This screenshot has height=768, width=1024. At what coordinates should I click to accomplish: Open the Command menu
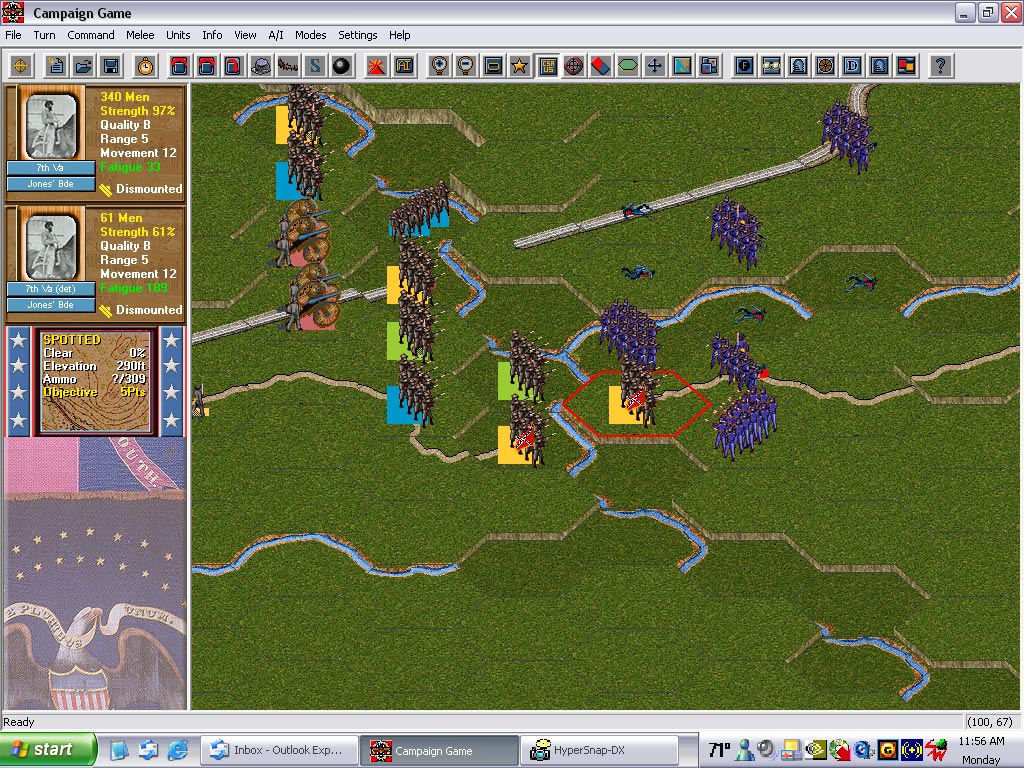[91, 35]
